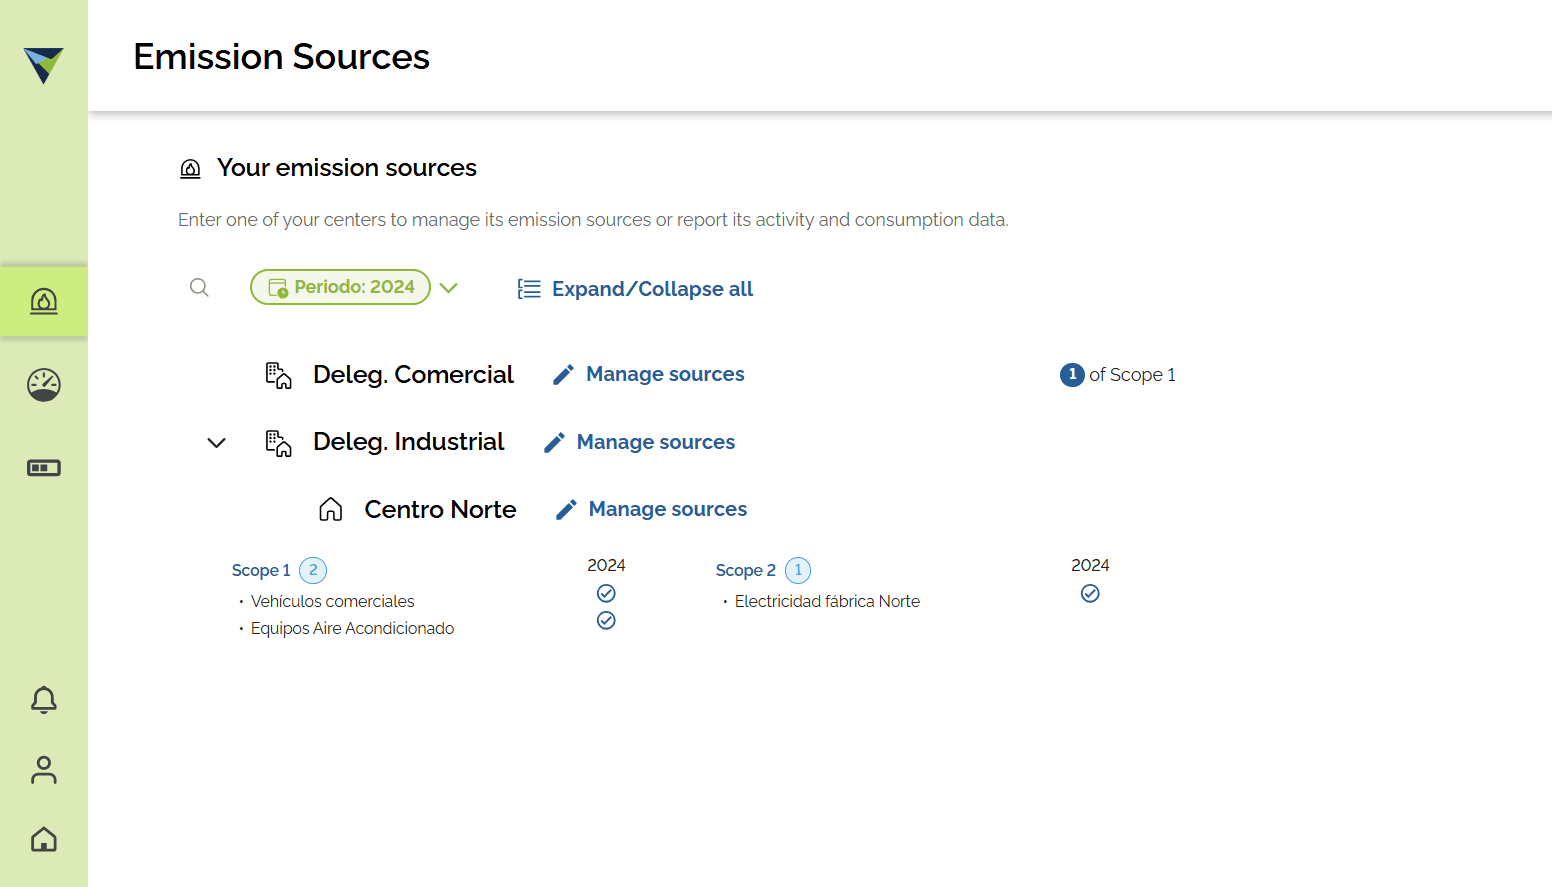Viewport: 1552px width, 887px height.
Task: Click the pencil icon for Deleg. Comercial
Action: coord(563,374)
